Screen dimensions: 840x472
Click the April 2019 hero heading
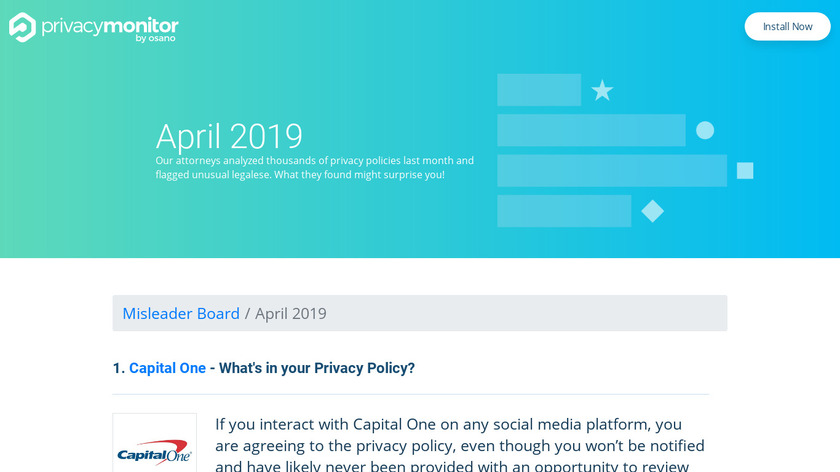click(x=229, y=135)
